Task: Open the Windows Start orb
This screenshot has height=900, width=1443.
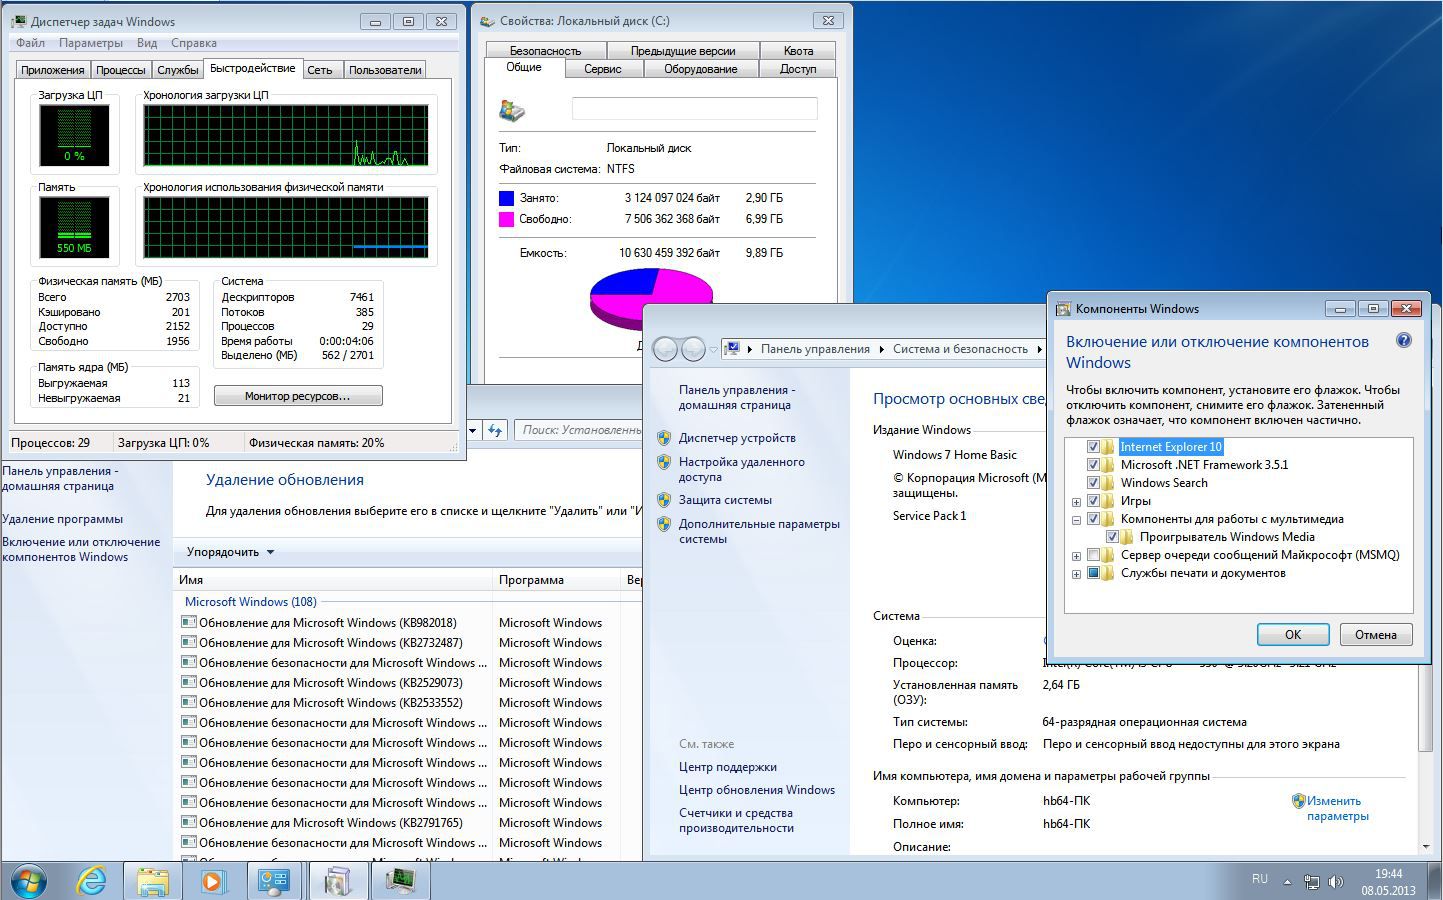Action: pyautogui.click(x=28, y=880)
